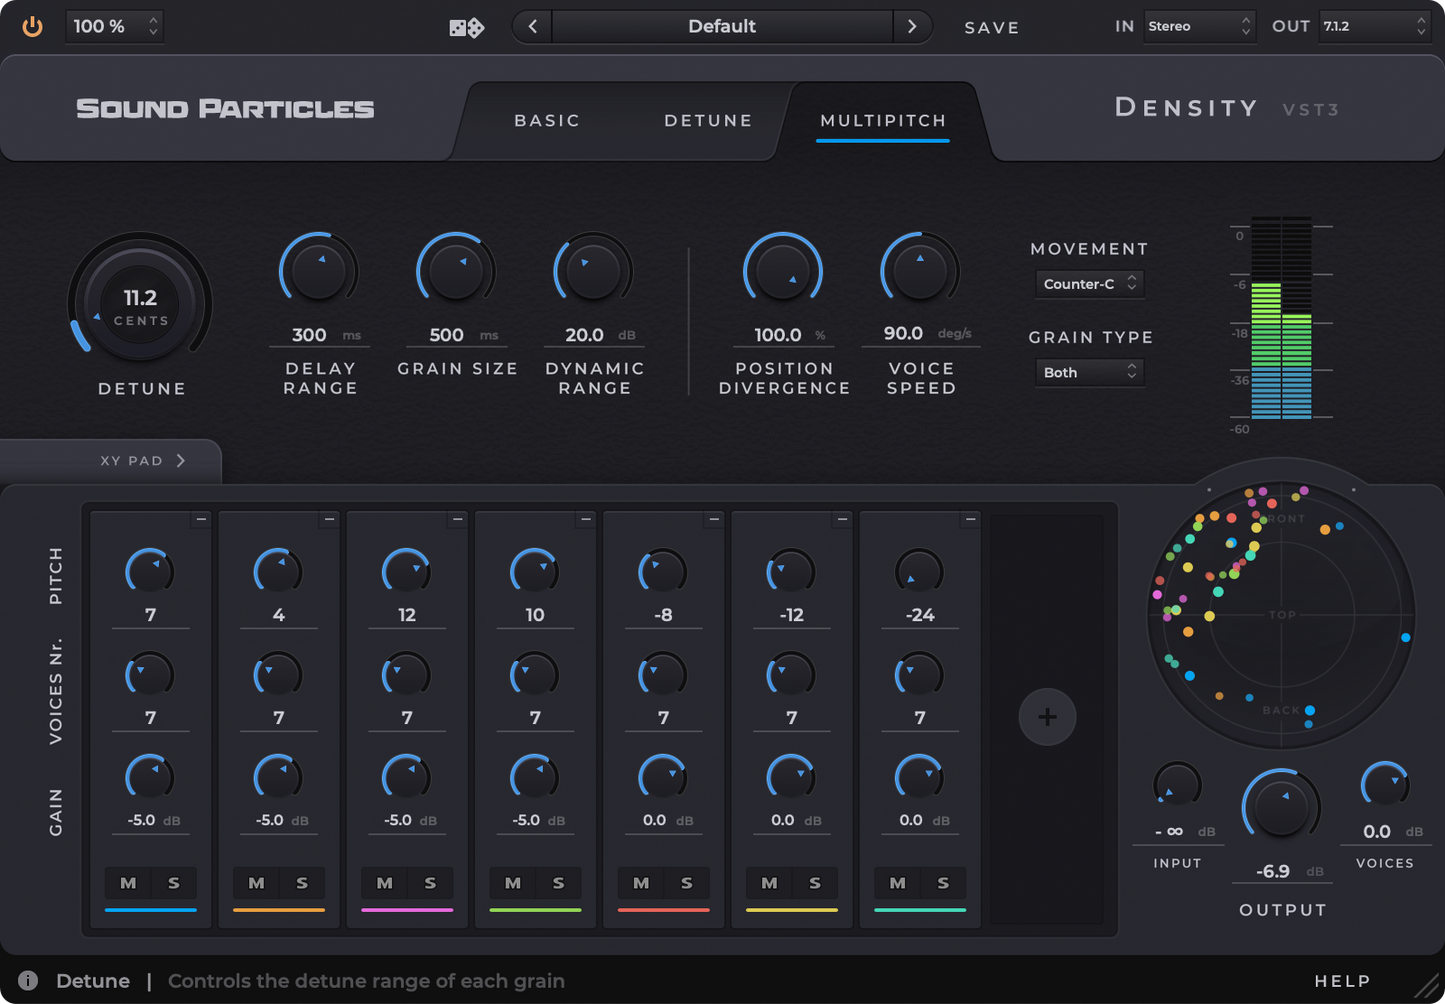Viewport: 1445px width, 1004px height.
Task: Click the power button to bypass the plugin
Action: (31, 26)
